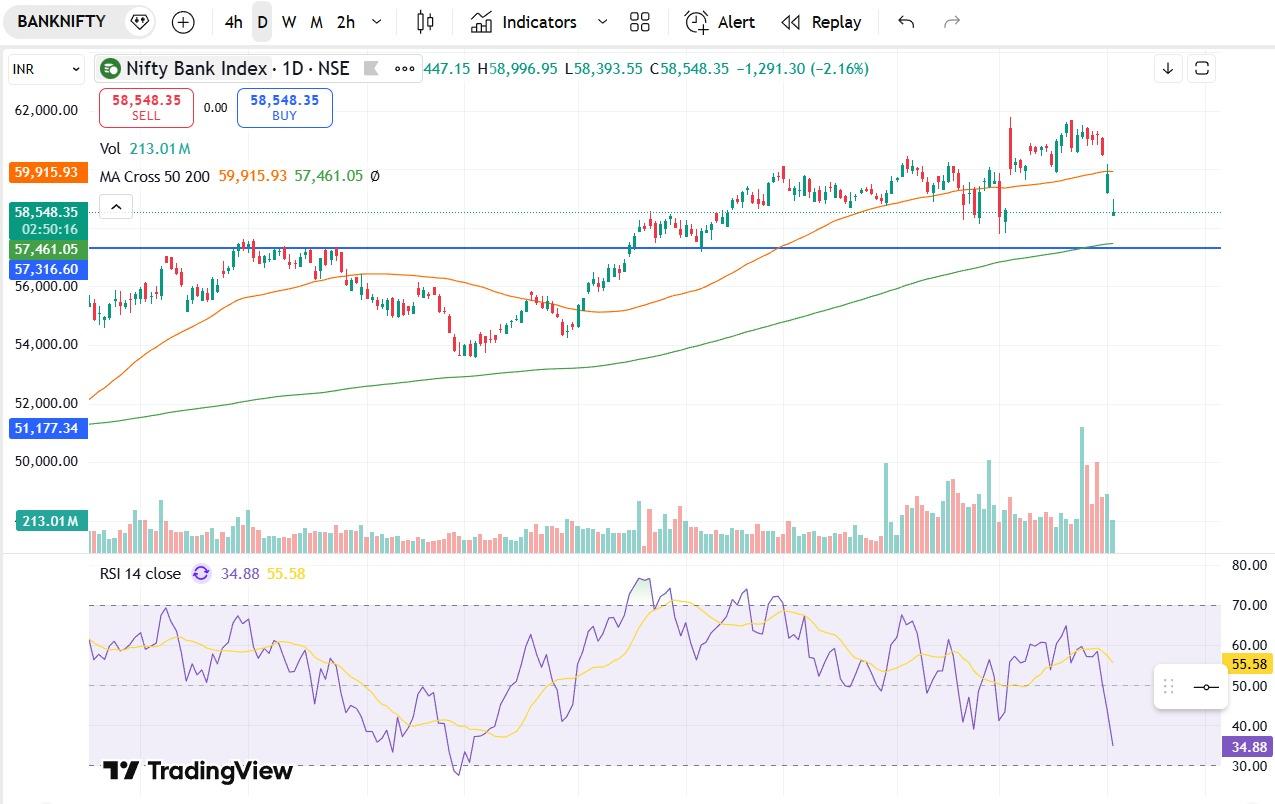Image resolution: width=1275 pixels, height=804 pixels.
Task: Click the yellow RSI-MA value 55.58 in legend
Action: pos(286,573)
